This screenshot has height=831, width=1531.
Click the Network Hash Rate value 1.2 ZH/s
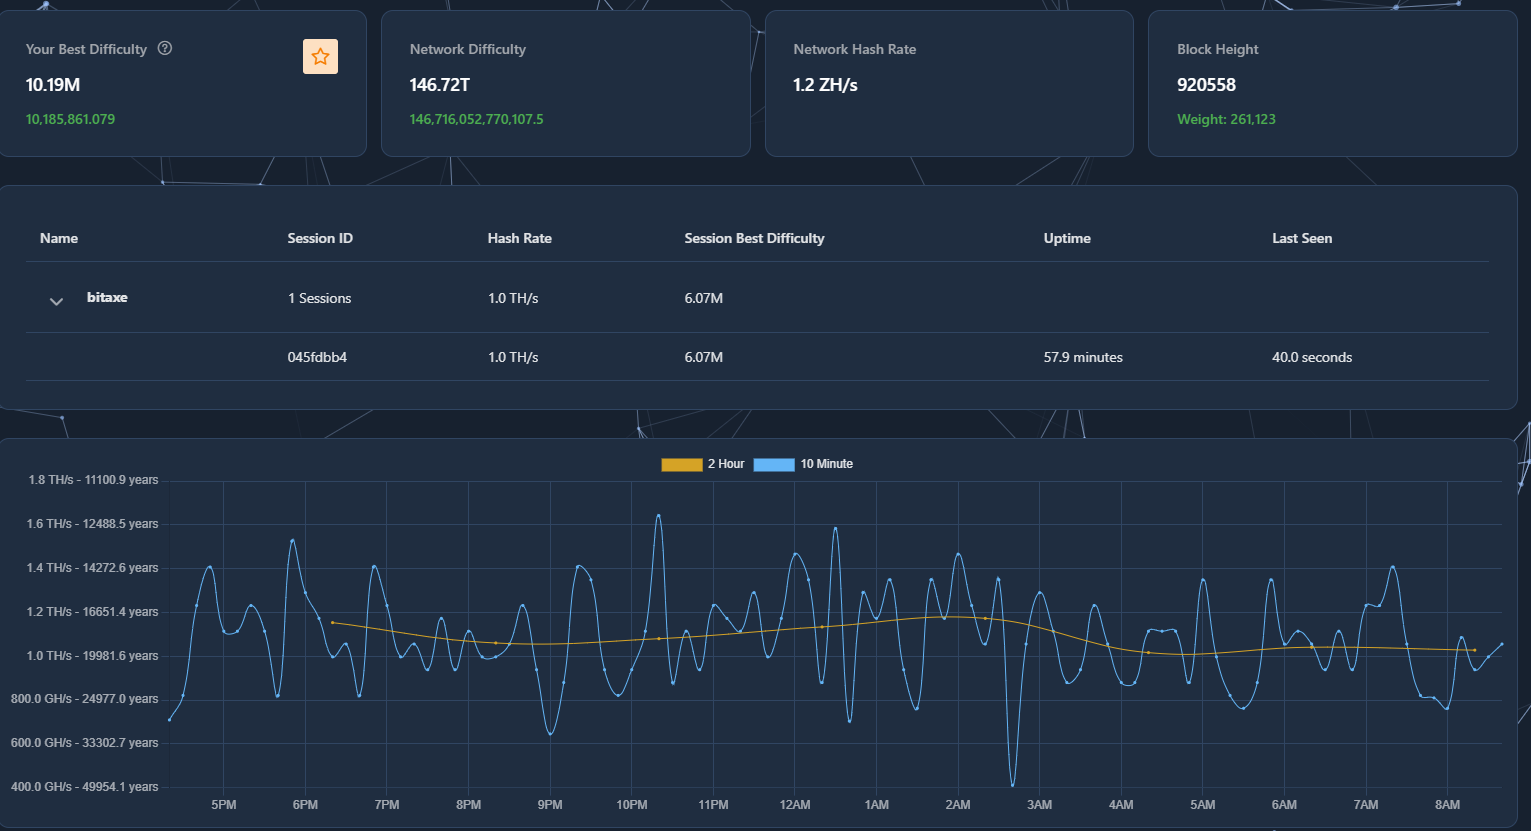tap(825, 85)
